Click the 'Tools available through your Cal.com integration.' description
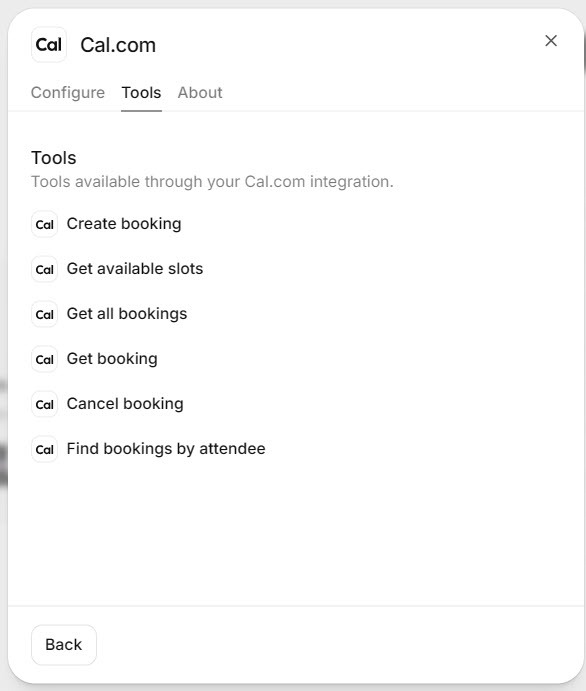Viewport: 586px width, 691px height. coord(212,182)
